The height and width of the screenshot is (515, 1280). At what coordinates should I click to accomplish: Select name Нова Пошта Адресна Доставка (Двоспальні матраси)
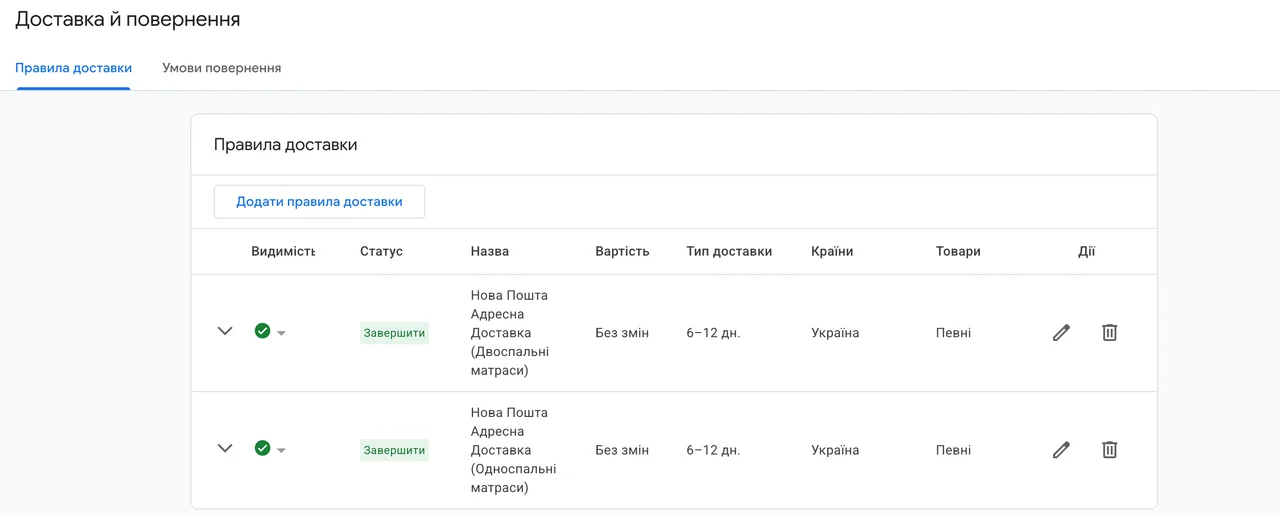pos(510,333)
